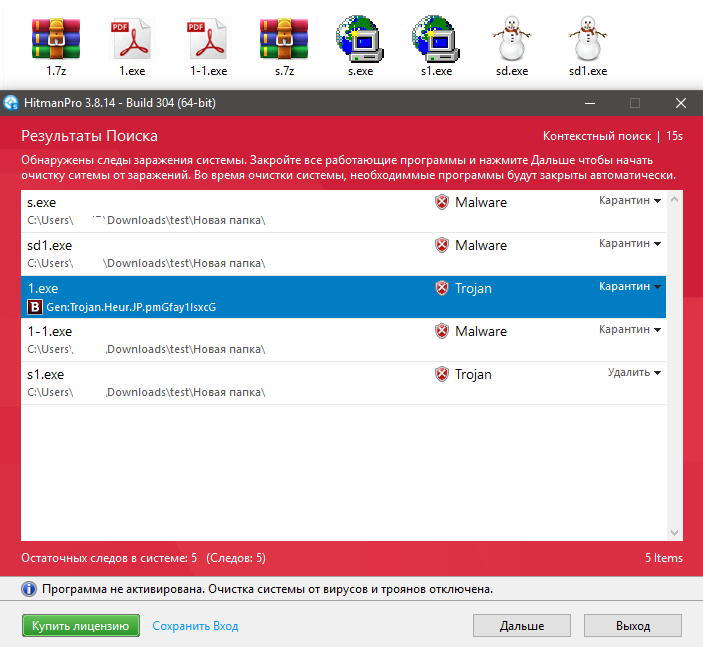Screen dimensions: 703x647
Task: Open the Карантин dropdown for s.exe
Action: [x=630, y=200]
